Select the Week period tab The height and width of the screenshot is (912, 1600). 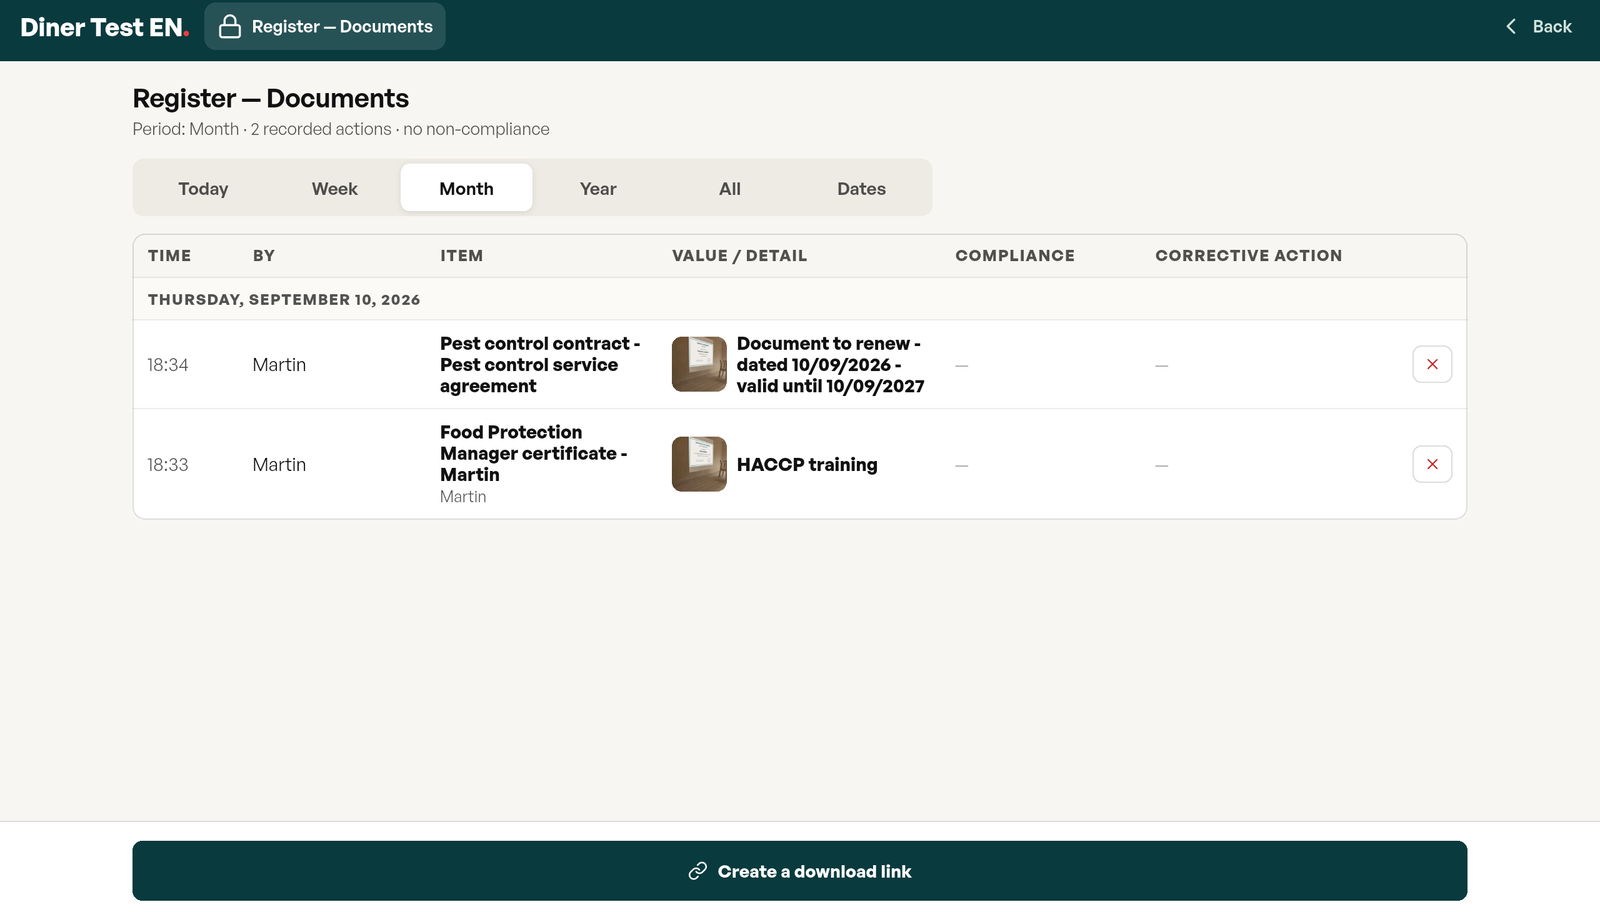point(335,188)
